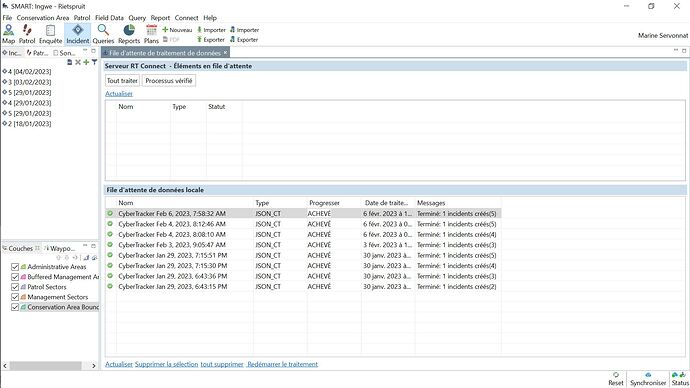This screenshot has height=388, width=690.
Task: Open the Connect menu
Action: (x=187, y=18)
